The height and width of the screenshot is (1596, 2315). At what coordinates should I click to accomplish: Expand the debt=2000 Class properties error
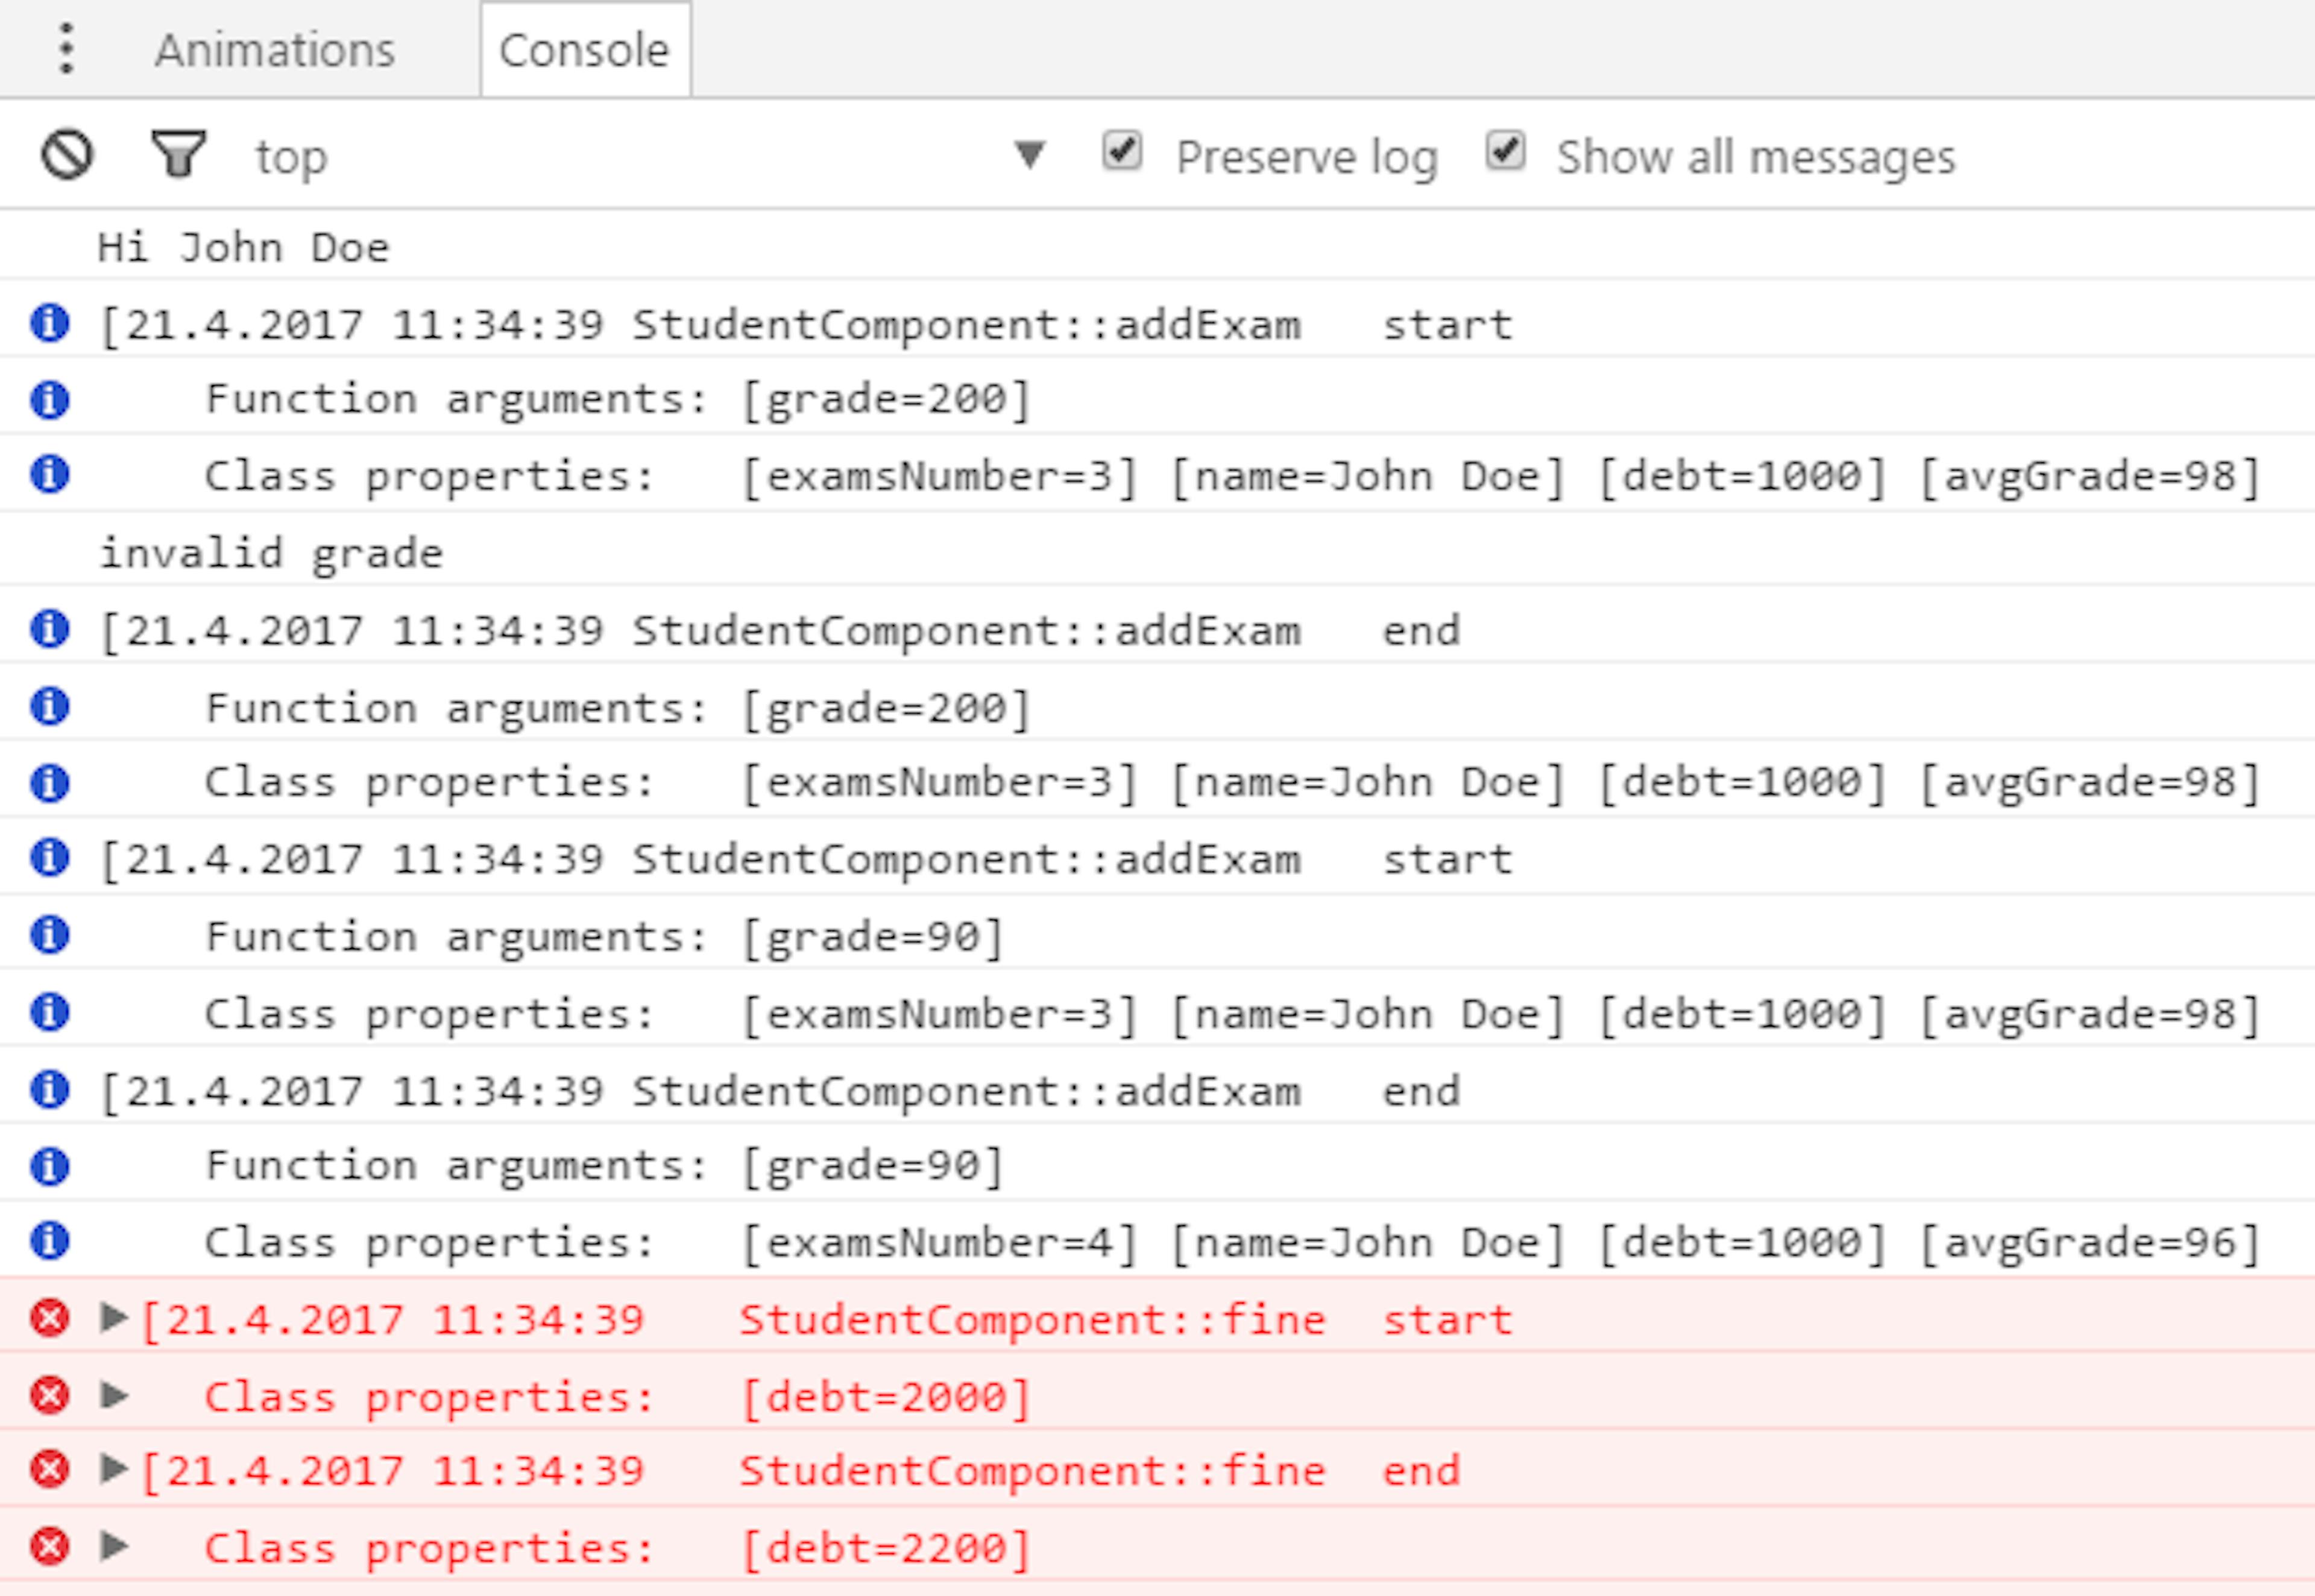click(113, 1395)
